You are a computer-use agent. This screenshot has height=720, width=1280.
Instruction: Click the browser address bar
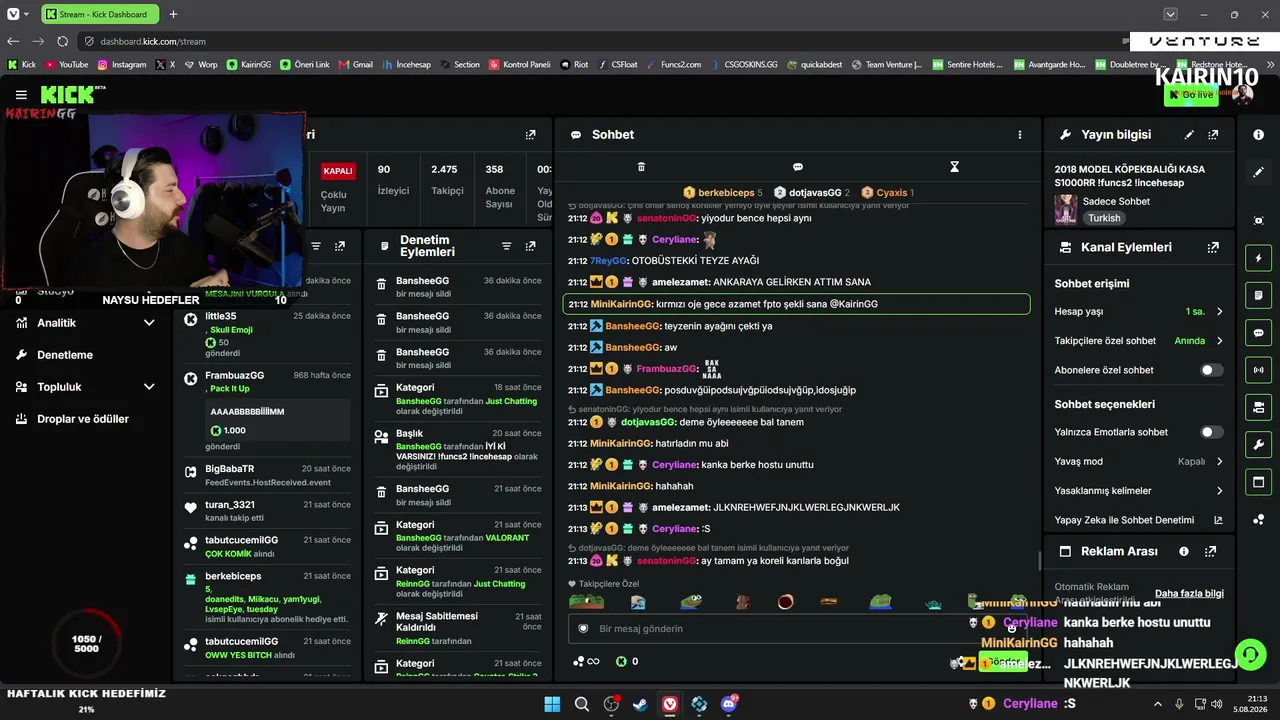click(x=600, y=41)
